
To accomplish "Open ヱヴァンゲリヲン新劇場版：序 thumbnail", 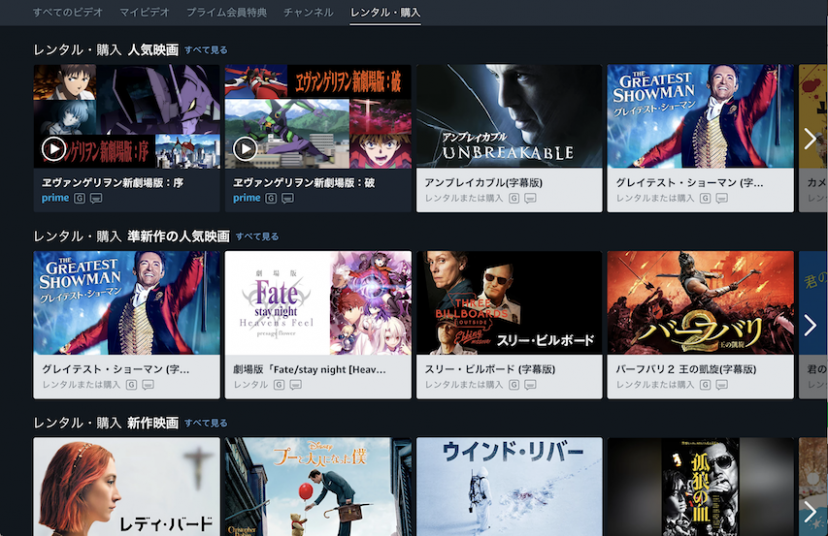I will tap(127, 117).
